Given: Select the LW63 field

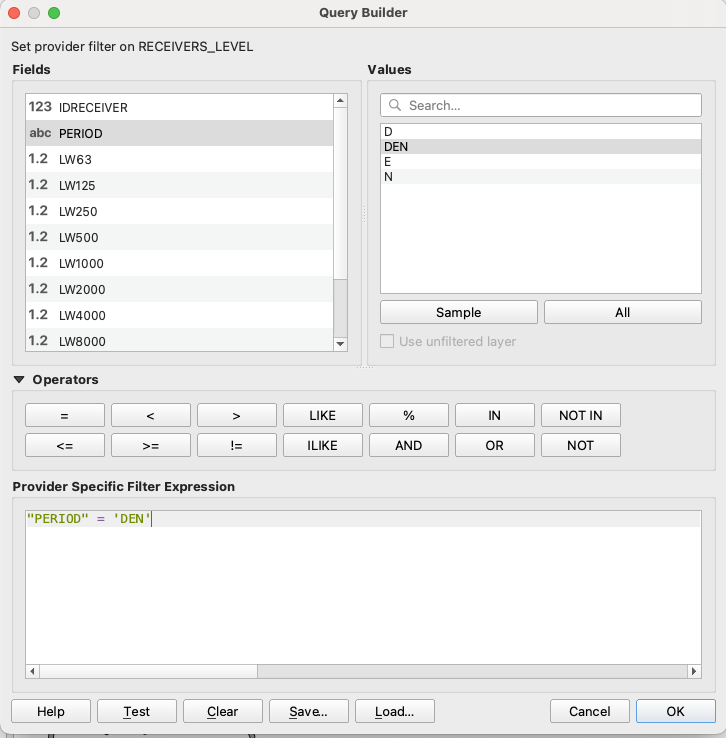Looking at the screenshot, I should pos(179,159).
